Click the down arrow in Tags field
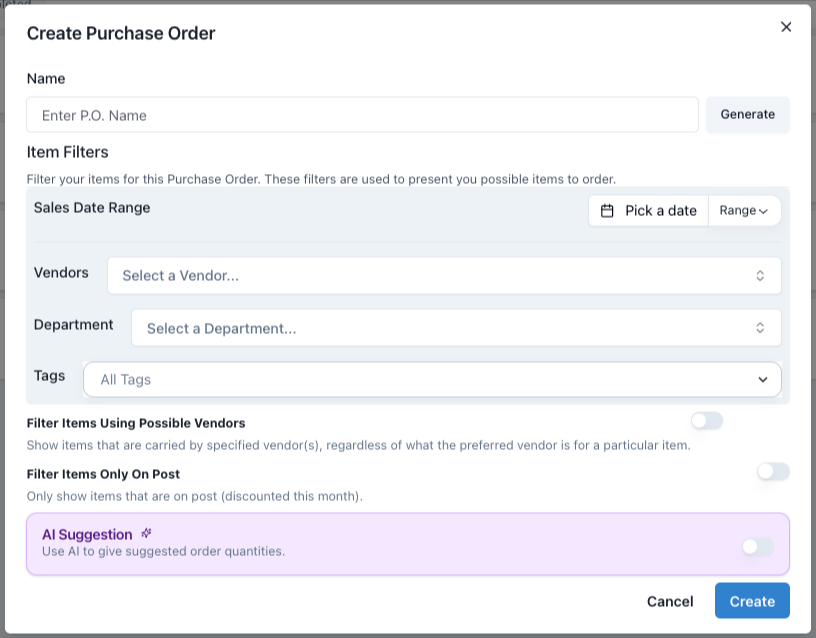 (x=763, y=380)
